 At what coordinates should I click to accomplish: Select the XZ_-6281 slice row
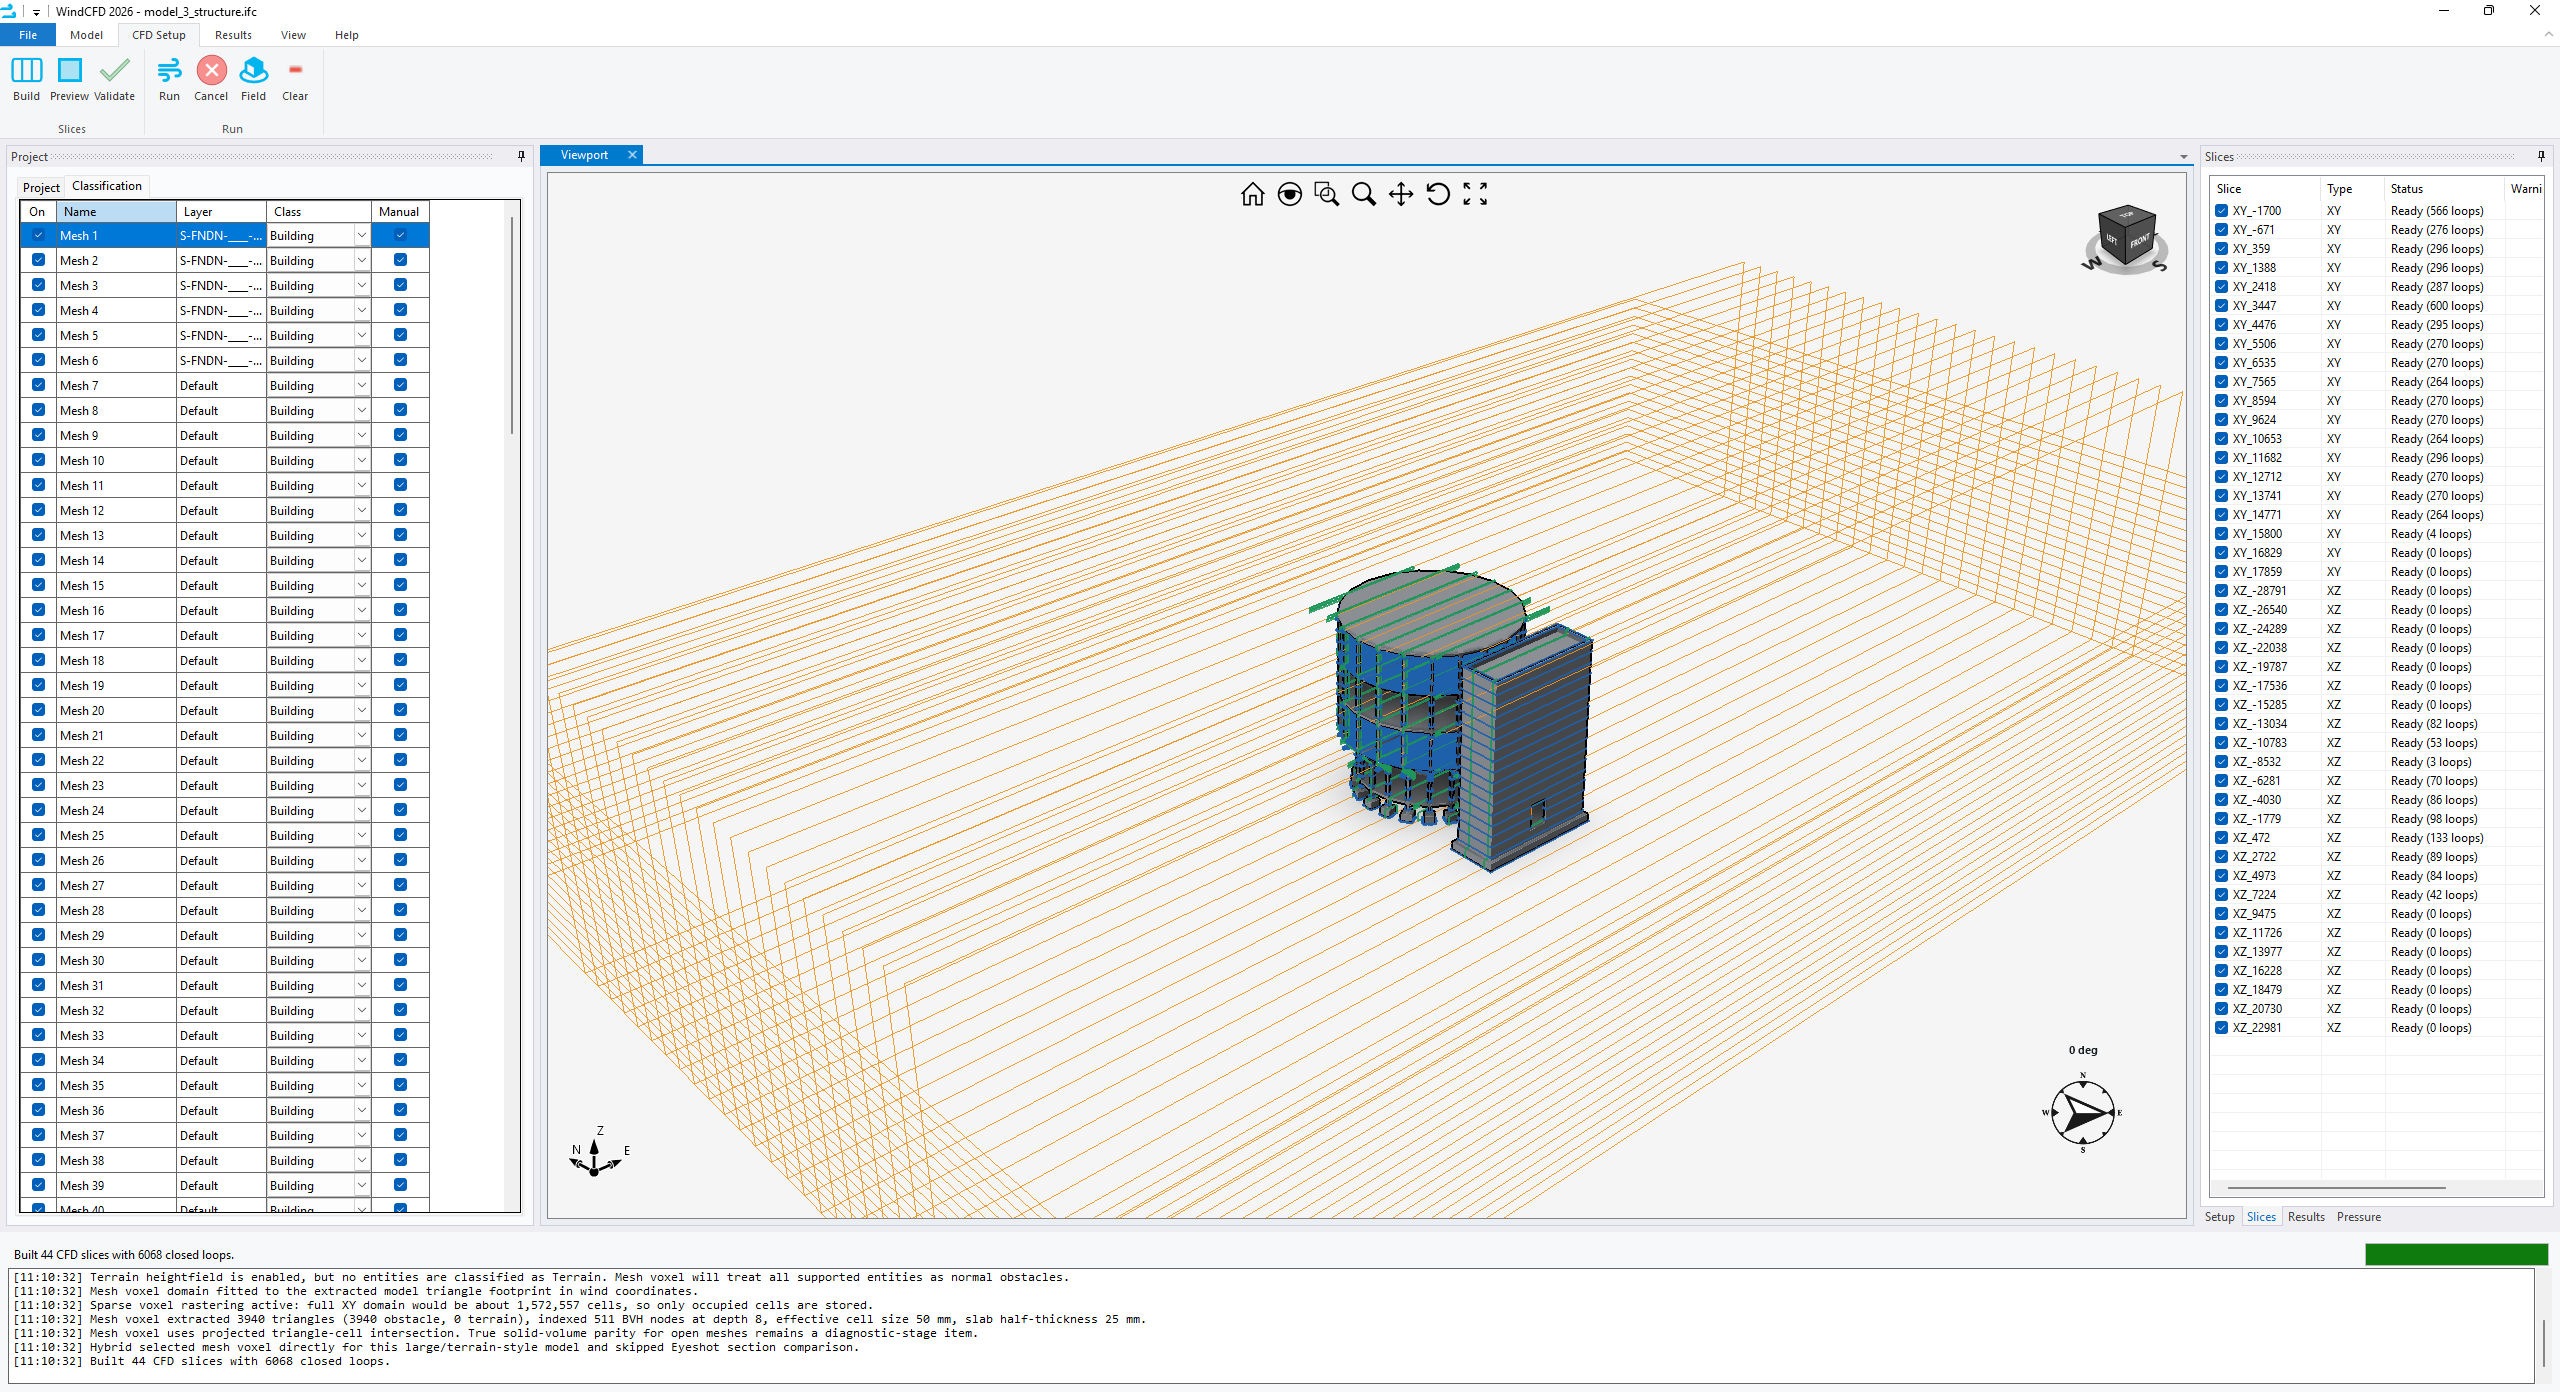pyautogui.click(x=2376, y=781)
